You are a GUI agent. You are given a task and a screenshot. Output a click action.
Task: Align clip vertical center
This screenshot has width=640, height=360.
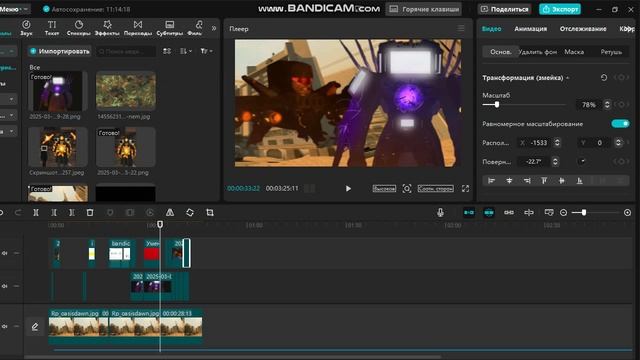(x=562, y=180)
